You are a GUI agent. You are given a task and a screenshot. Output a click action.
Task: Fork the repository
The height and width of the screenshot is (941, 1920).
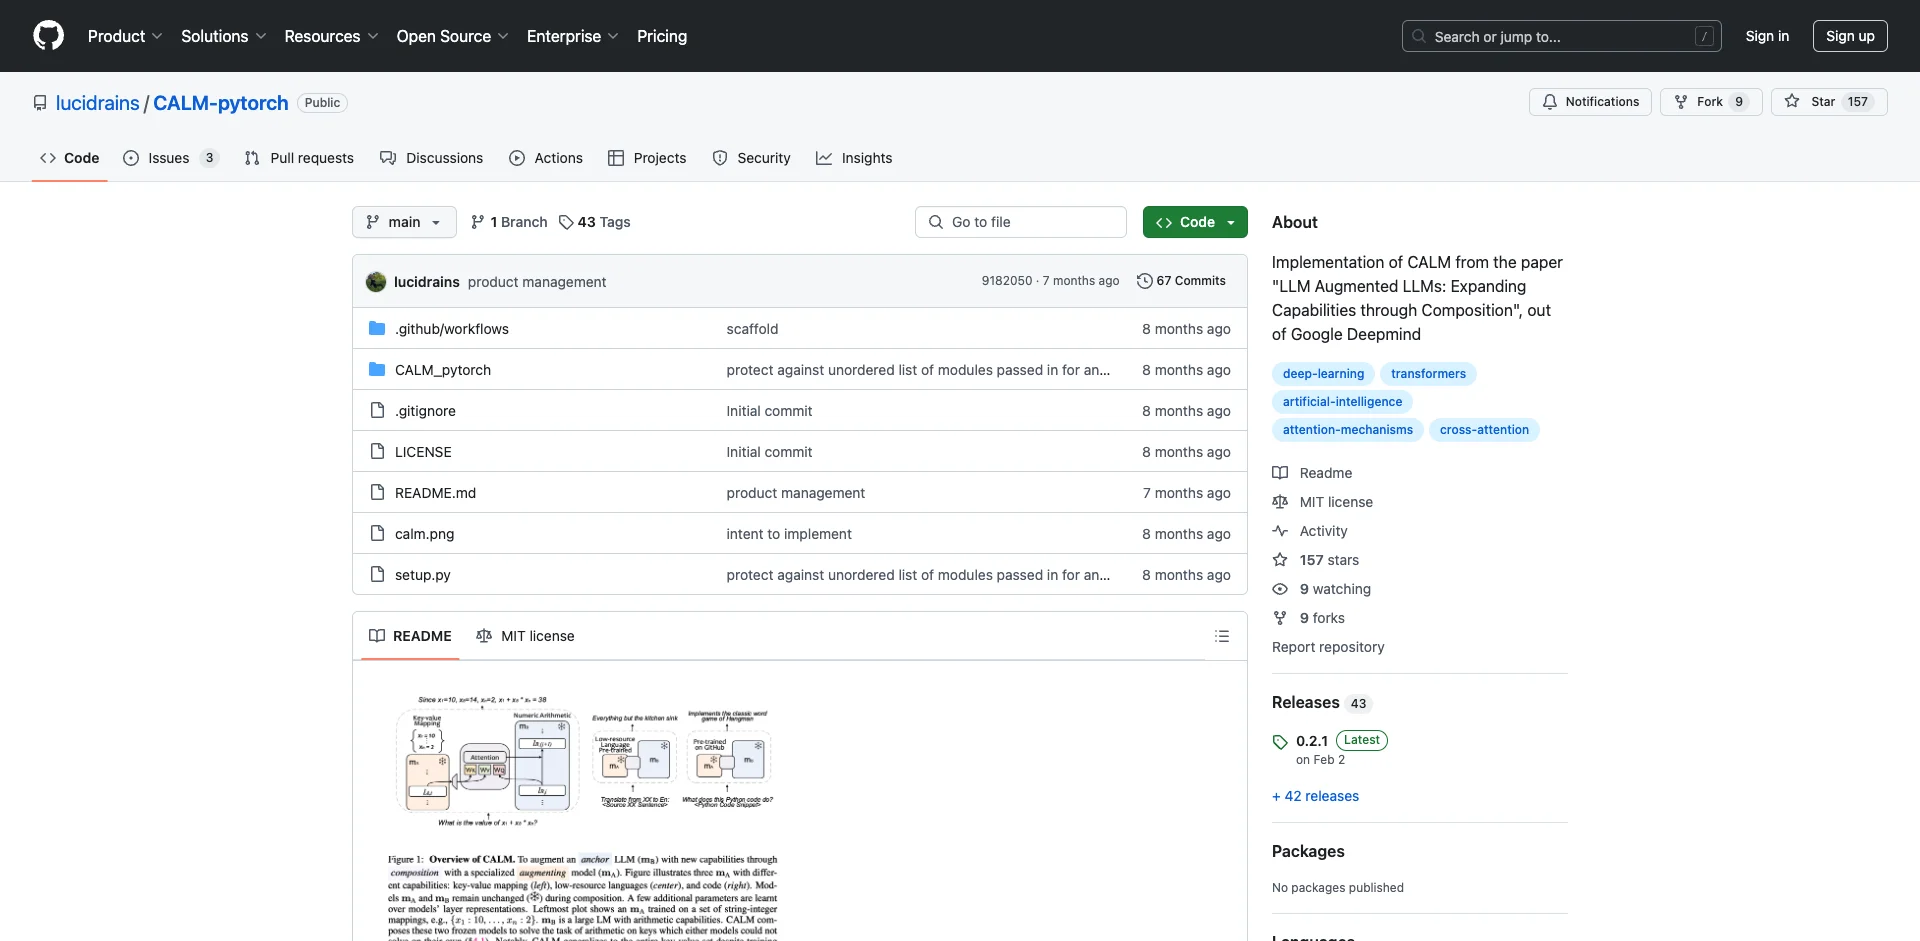point(1711,102)
